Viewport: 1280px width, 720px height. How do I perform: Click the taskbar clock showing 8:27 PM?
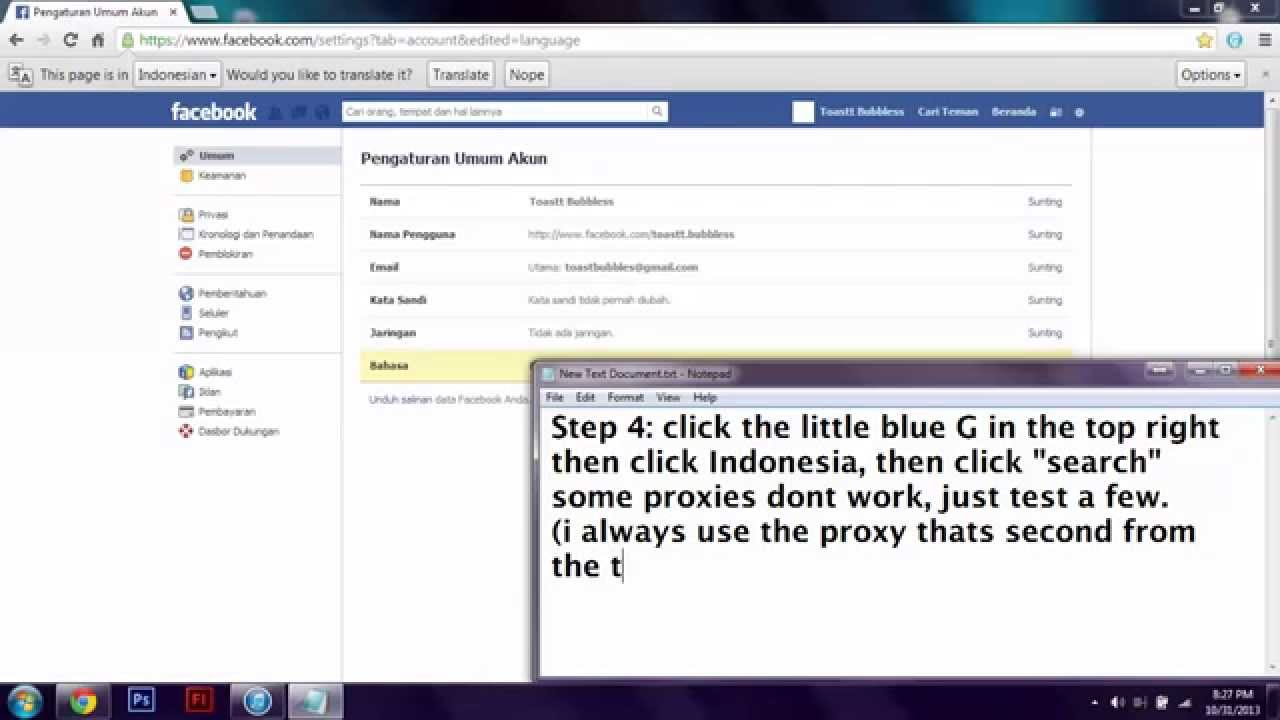point(1231,701)
